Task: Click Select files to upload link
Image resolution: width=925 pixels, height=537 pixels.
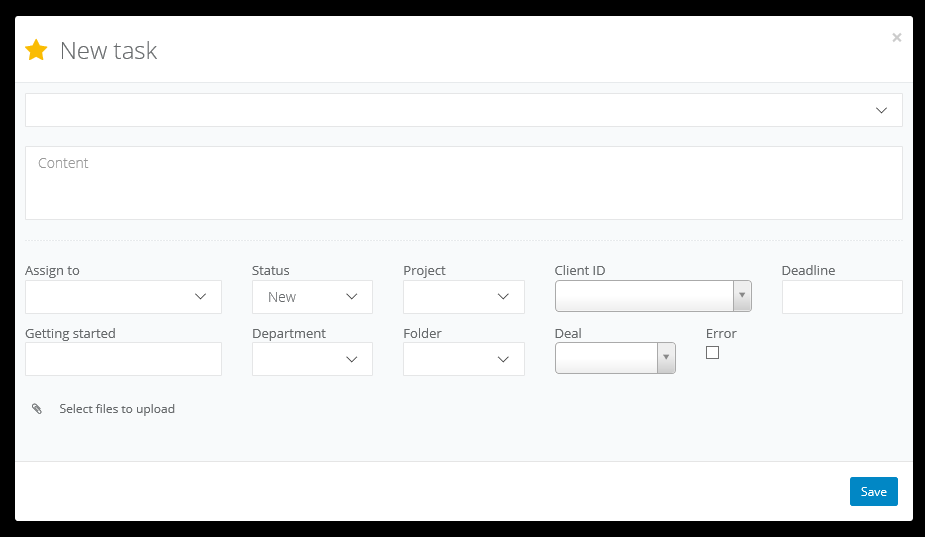Action: click(x=117, y=409)
